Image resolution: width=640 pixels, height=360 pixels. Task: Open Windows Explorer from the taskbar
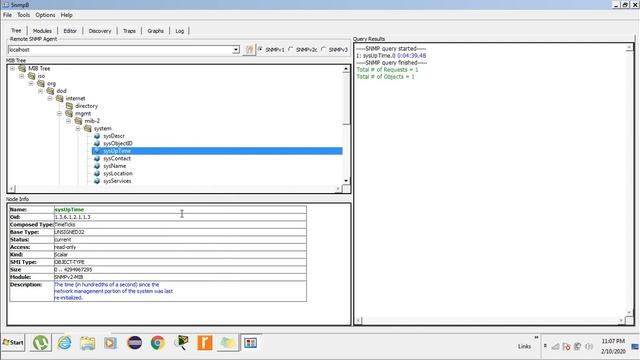click(x=87, y=343)
